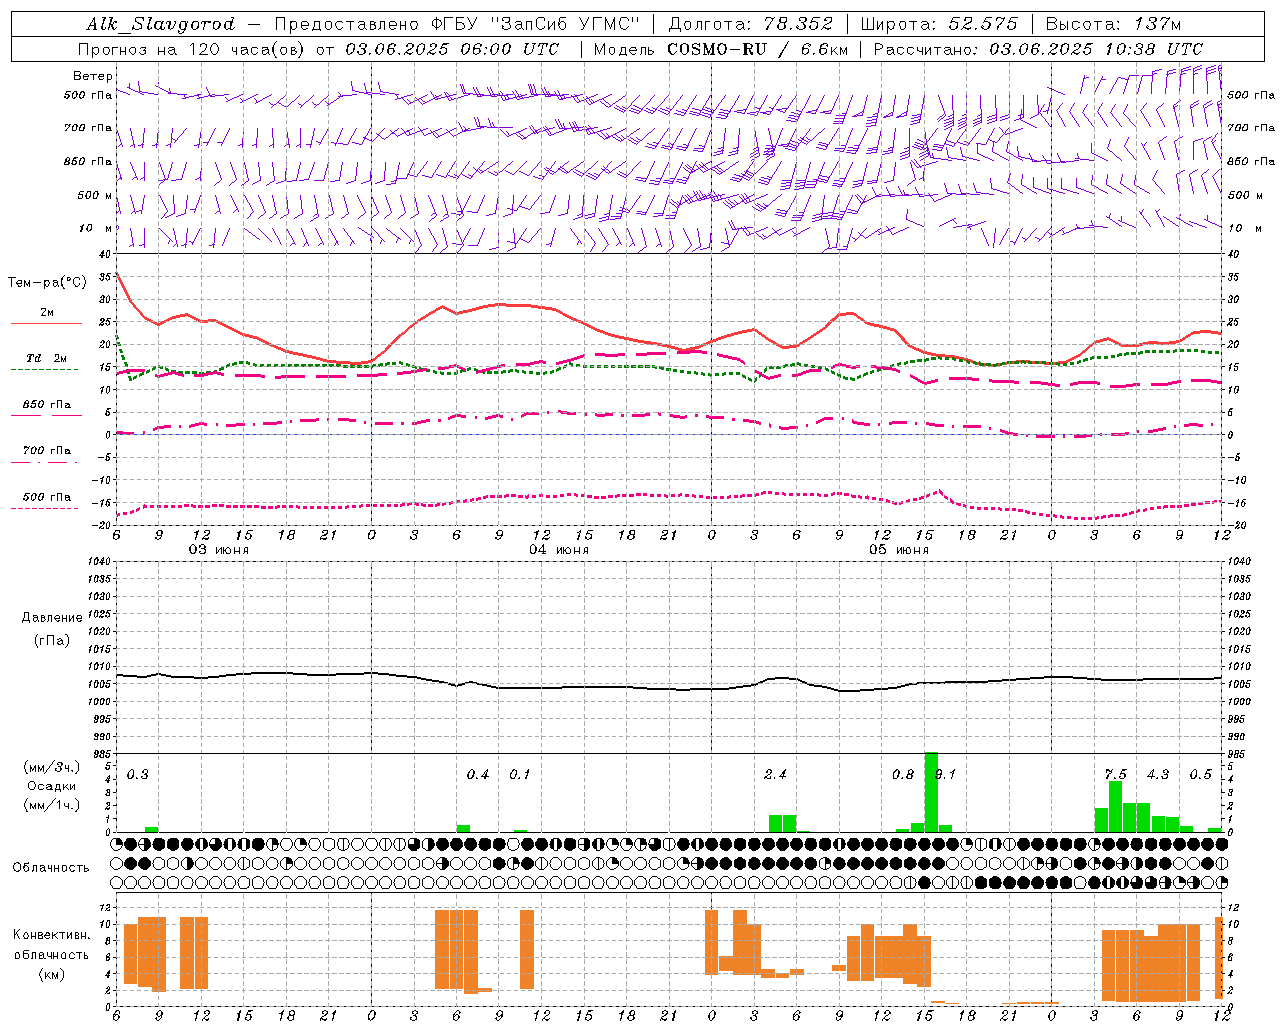Click the (мм/3ч.) unit label
This screenshot has width=1280, height=1024.
52,767
